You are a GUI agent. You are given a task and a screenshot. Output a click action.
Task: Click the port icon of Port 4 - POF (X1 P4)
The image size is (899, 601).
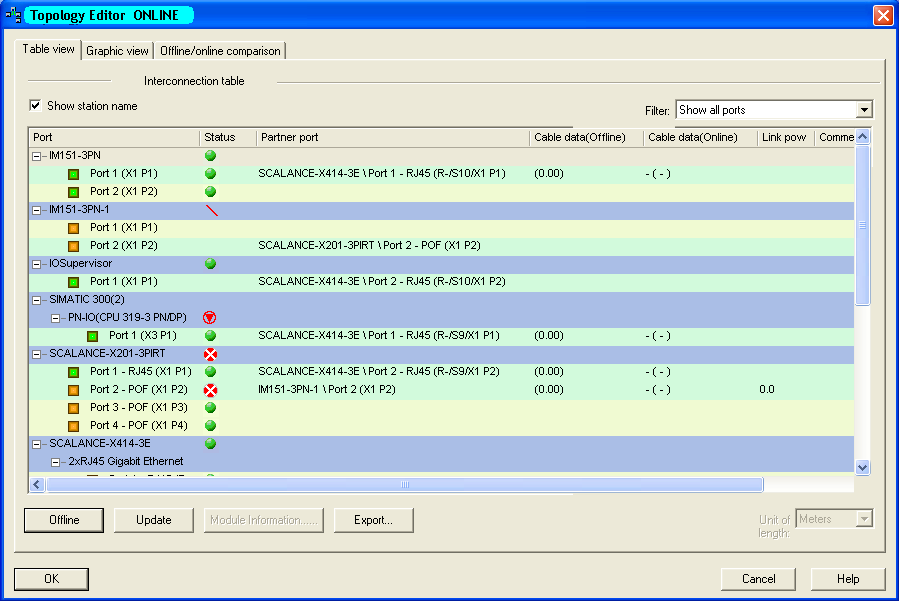pyautogui.click(x=73, y=426)
